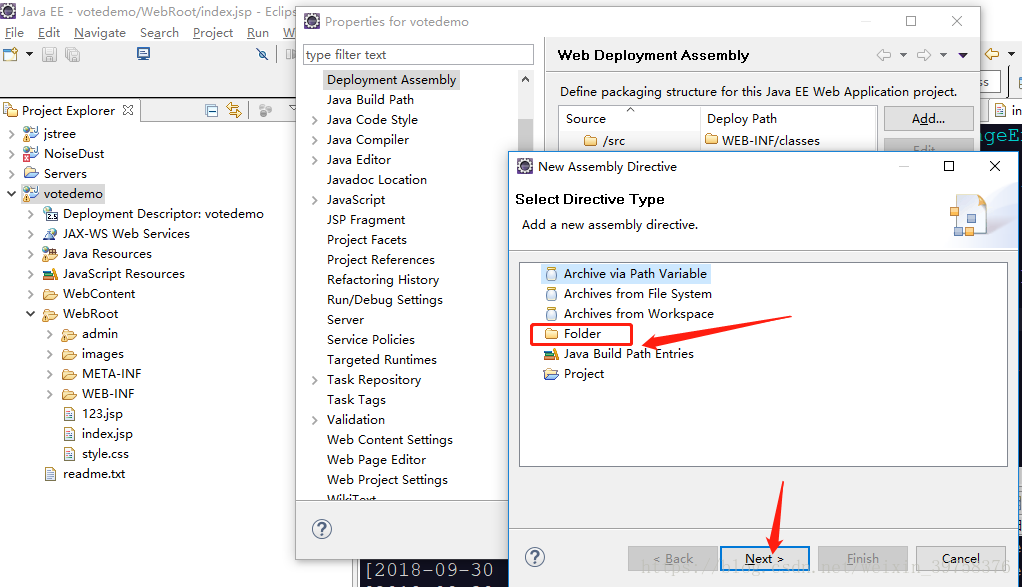Click the Deploy Path column header

[x=787, y=119]
